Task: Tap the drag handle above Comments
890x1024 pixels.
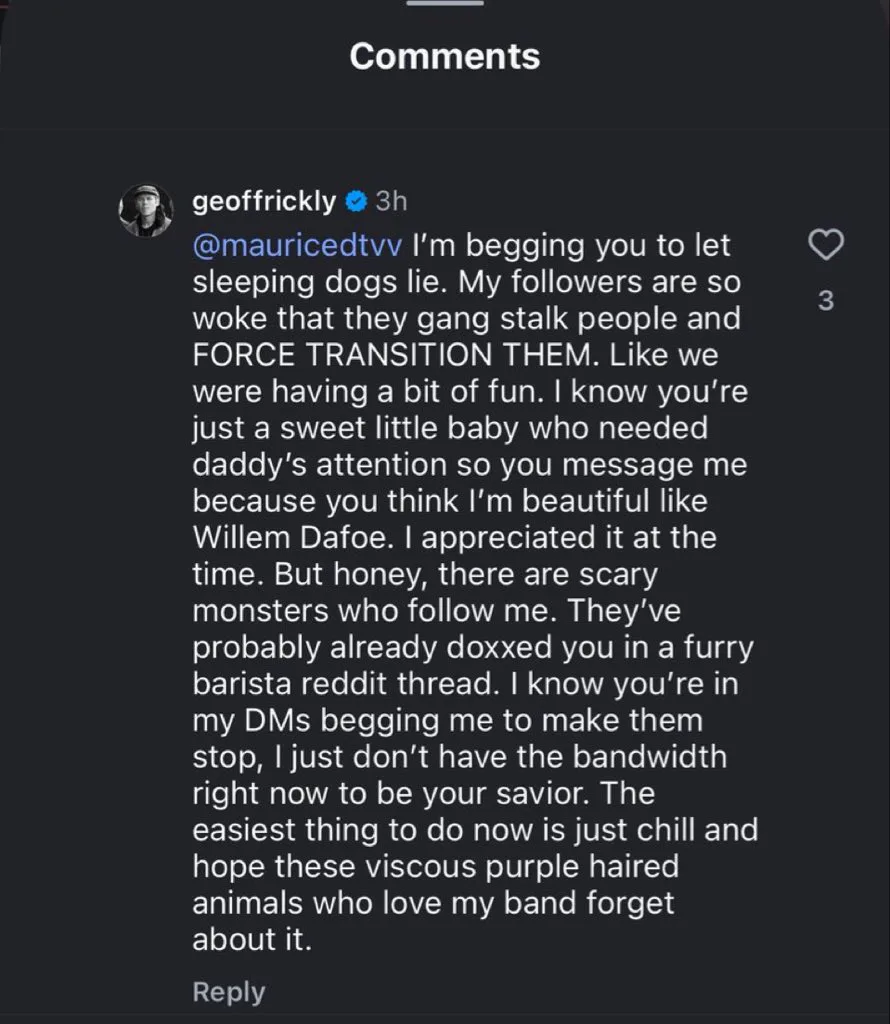Action: [444, 3]
